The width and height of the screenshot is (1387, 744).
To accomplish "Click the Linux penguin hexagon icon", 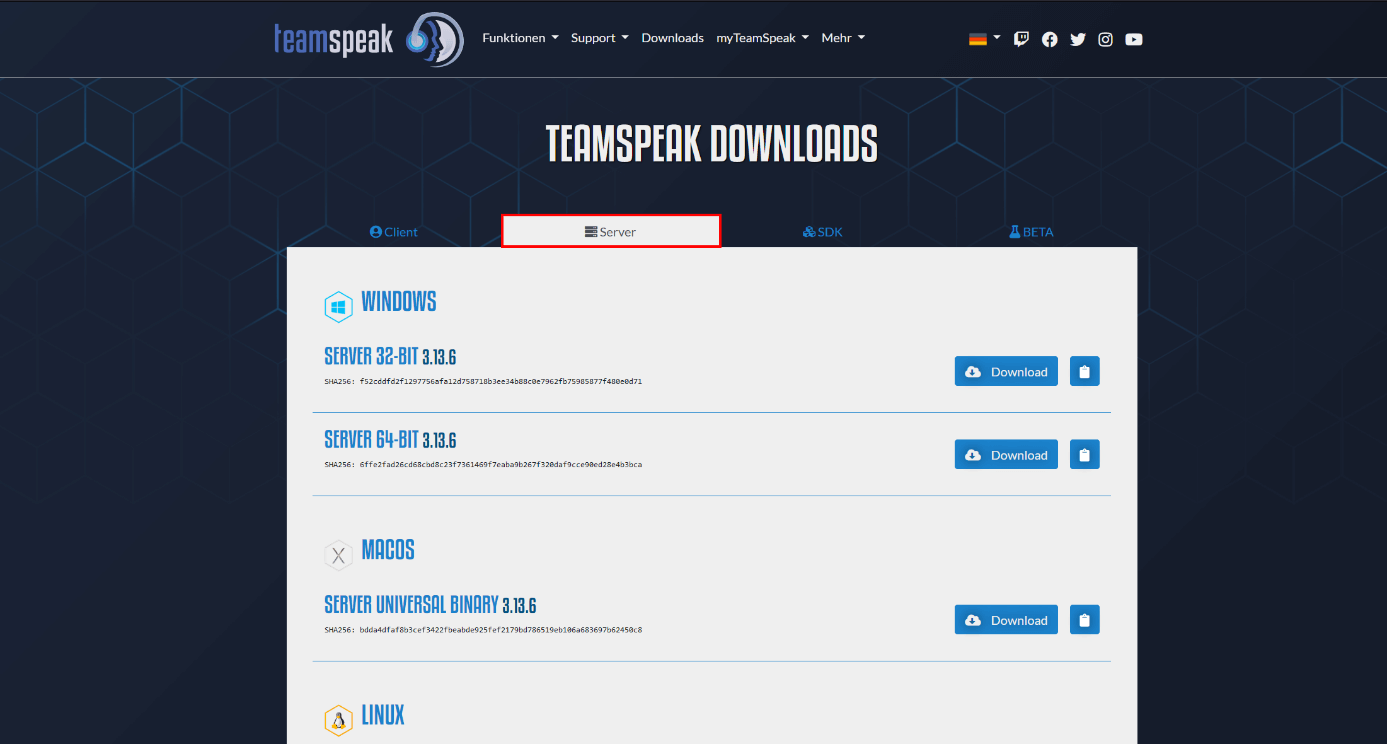I will (338, 721).
